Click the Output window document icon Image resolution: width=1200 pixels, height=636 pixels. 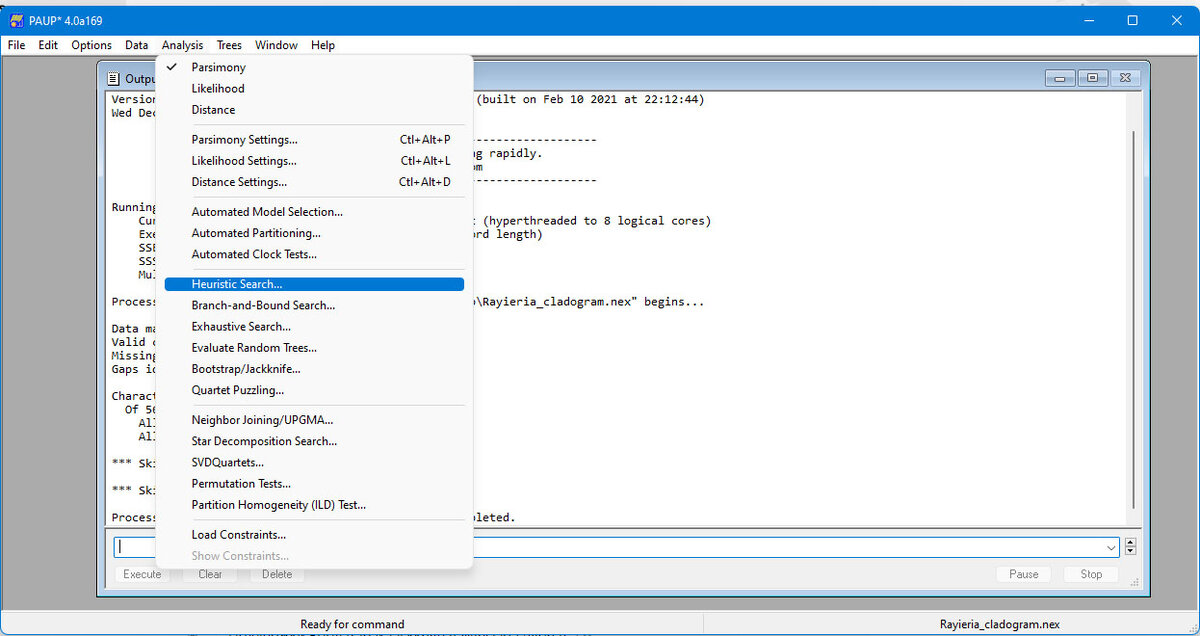(x=113, y=78)
